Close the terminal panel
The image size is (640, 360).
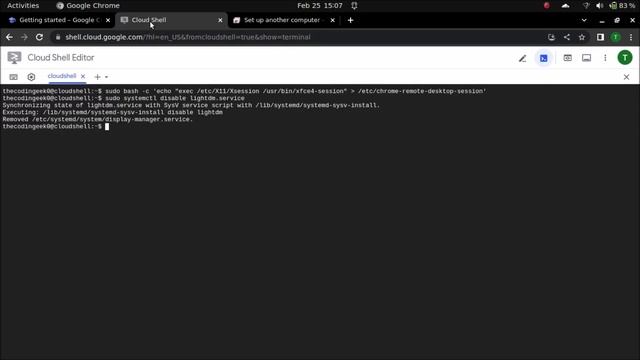click(x=627, y=77)
